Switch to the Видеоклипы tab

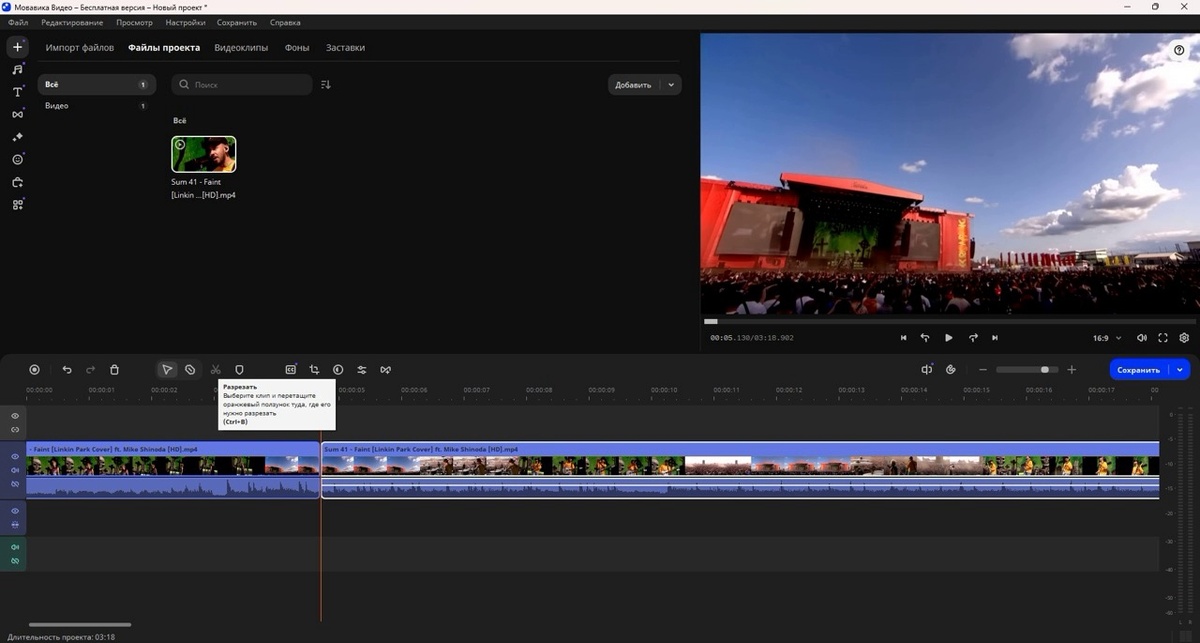pos(241,48)
